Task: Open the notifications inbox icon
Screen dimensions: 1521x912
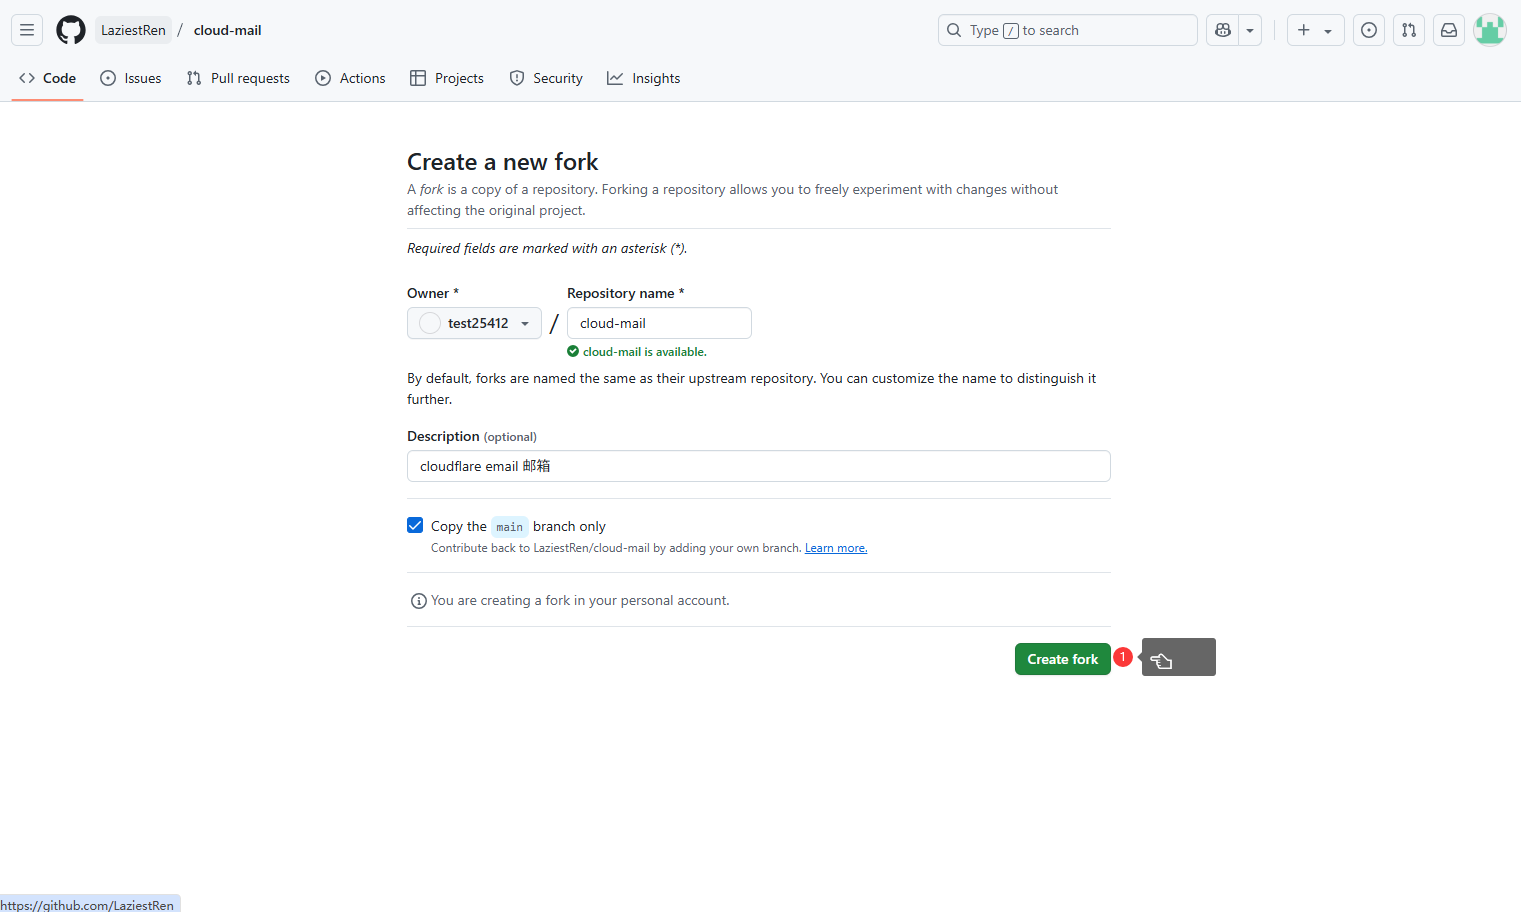Action: click(1449, 30)
